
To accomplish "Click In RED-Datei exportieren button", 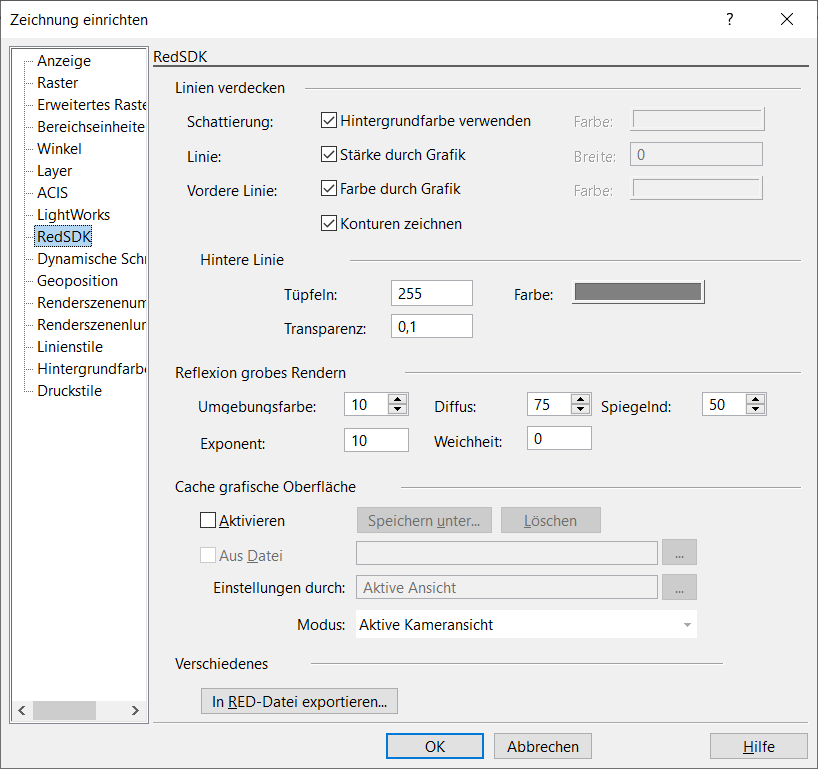I will [299, 701].
